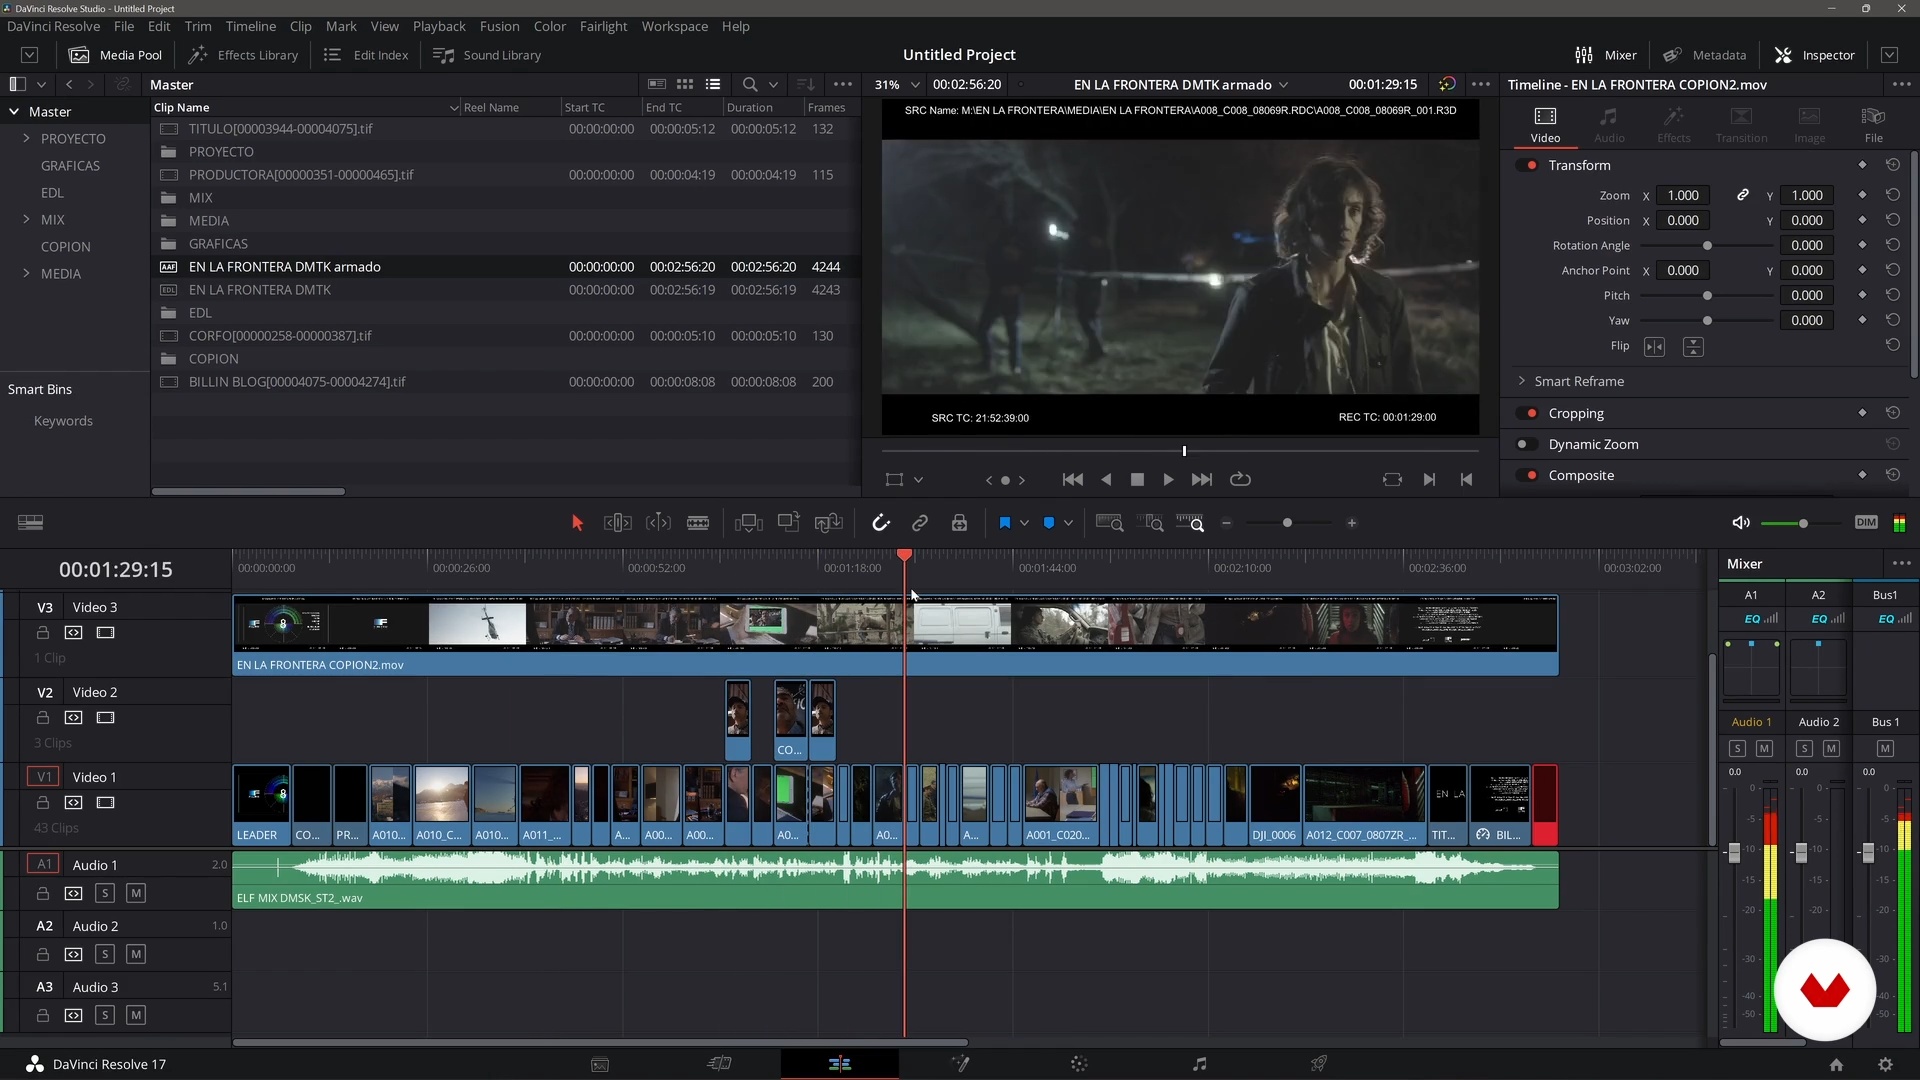Open viewer zoom 31% dropdown
1920x1080 pixels.
click(x=897, y=84)
